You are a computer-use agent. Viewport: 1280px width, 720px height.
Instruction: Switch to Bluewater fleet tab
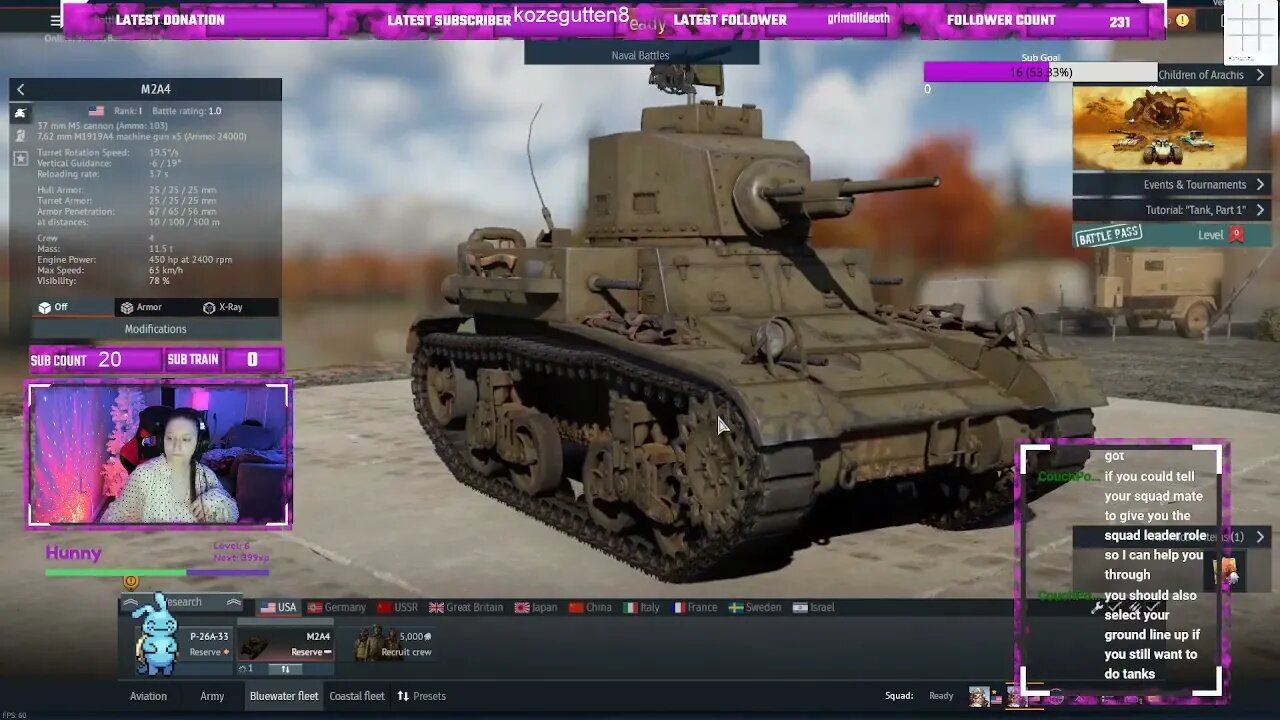coord(284,696)
